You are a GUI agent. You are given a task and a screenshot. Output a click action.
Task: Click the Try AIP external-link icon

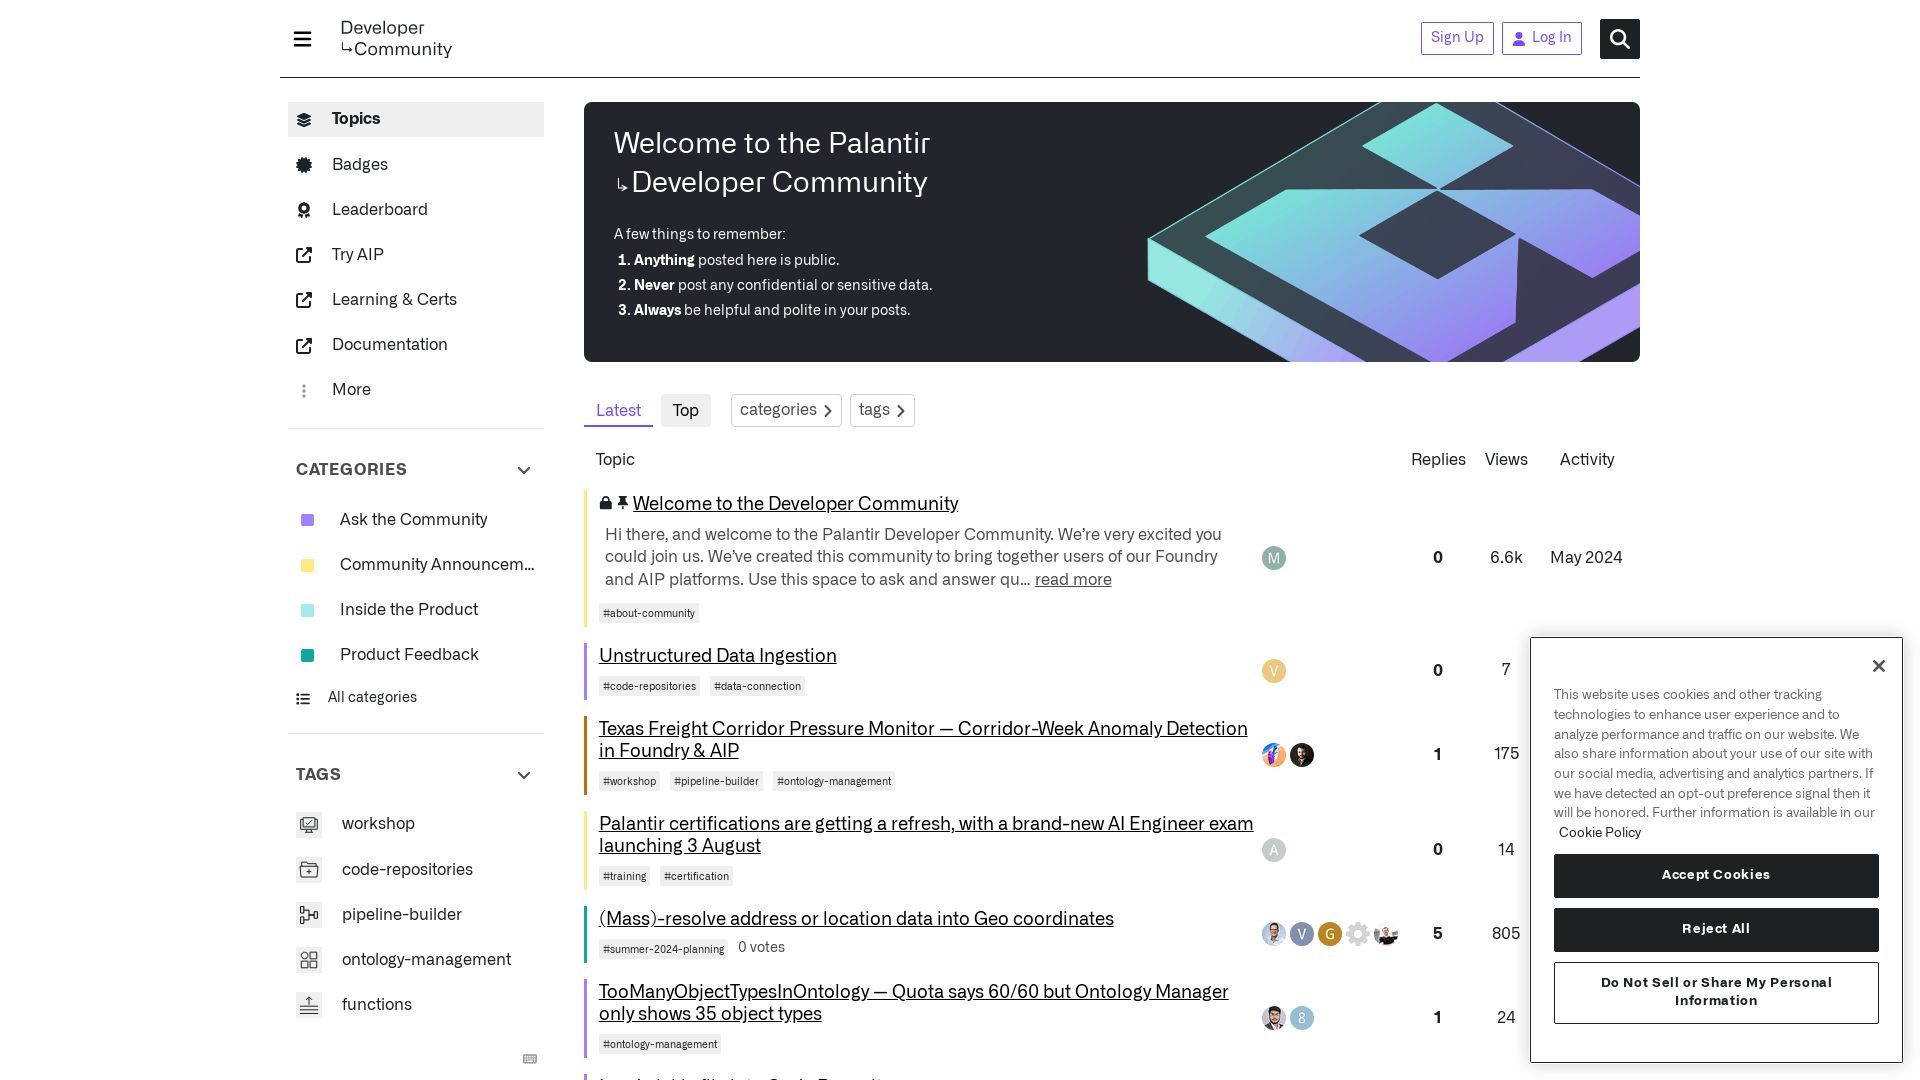(x=304, y=255)
